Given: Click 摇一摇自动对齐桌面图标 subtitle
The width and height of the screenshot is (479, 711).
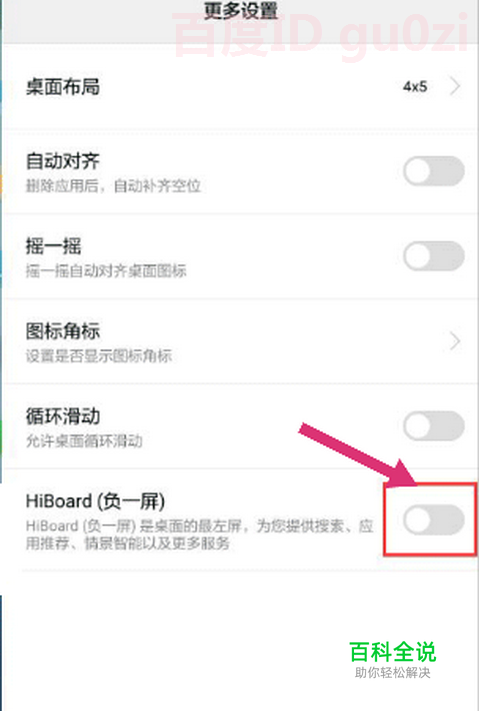Looking at the screenshot, I should (106, 271).
